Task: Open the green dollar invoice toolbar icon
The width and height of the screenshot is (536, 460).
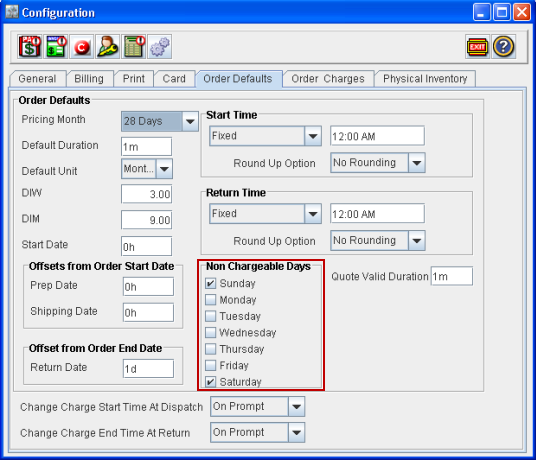Action: coord(56,46)
